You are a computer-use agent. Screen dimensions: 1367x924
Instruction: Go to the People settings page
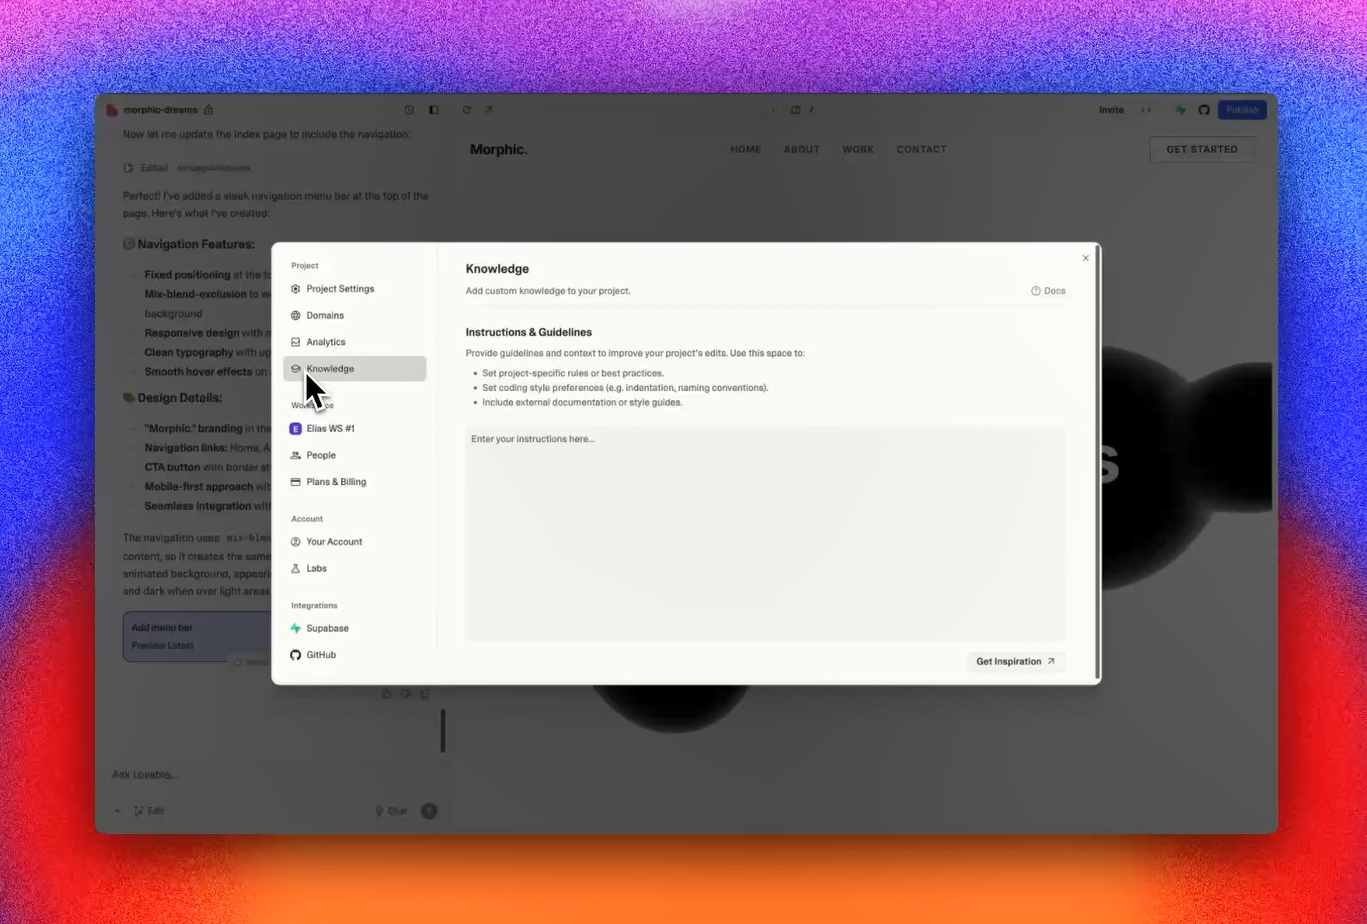click(354, 455)
